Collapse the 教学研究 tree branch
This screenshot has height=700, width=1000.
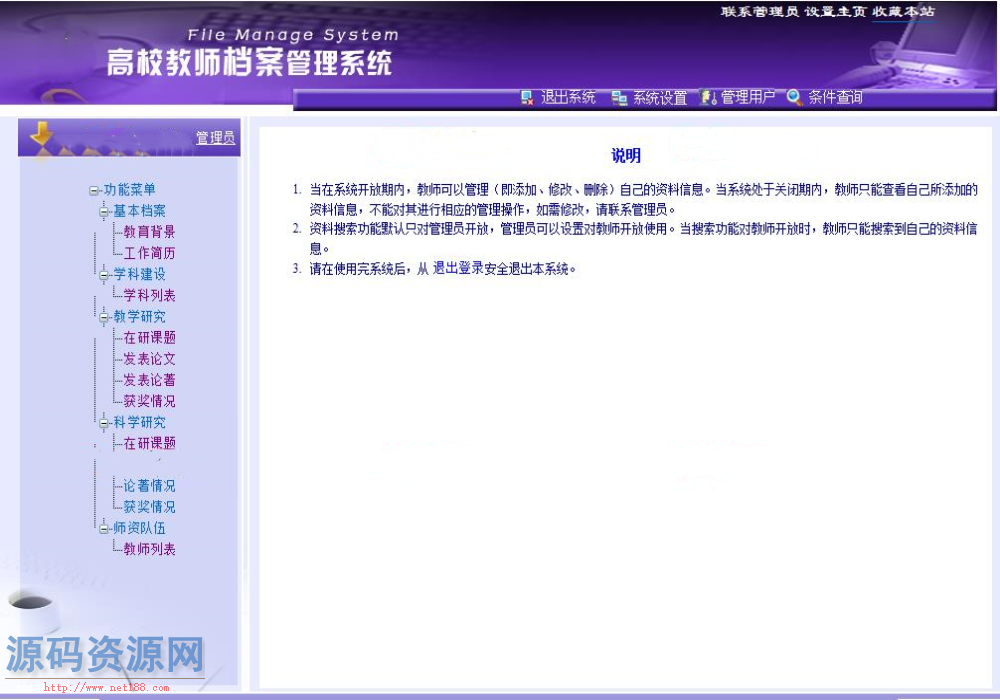point(104,317)
